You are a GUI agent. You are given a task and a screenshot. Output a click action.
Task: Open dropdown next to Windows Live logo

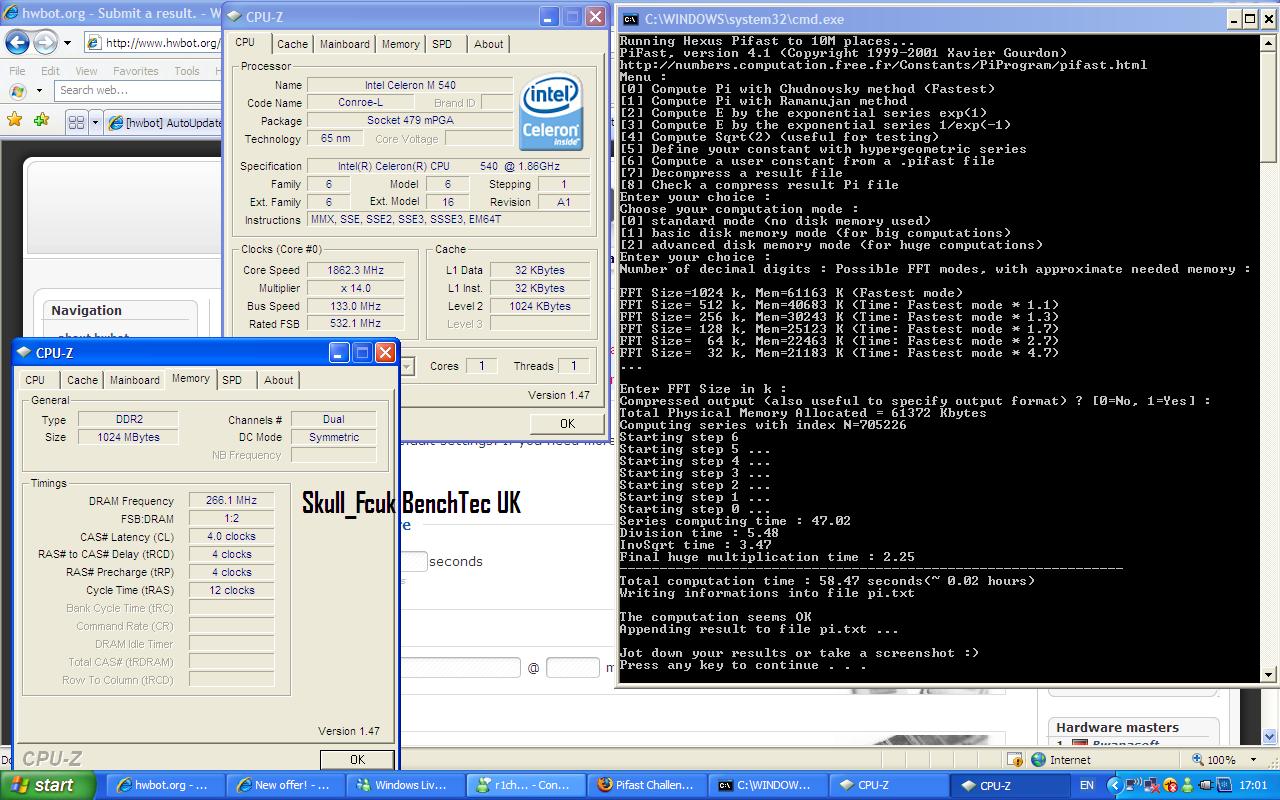click(39, 90)
